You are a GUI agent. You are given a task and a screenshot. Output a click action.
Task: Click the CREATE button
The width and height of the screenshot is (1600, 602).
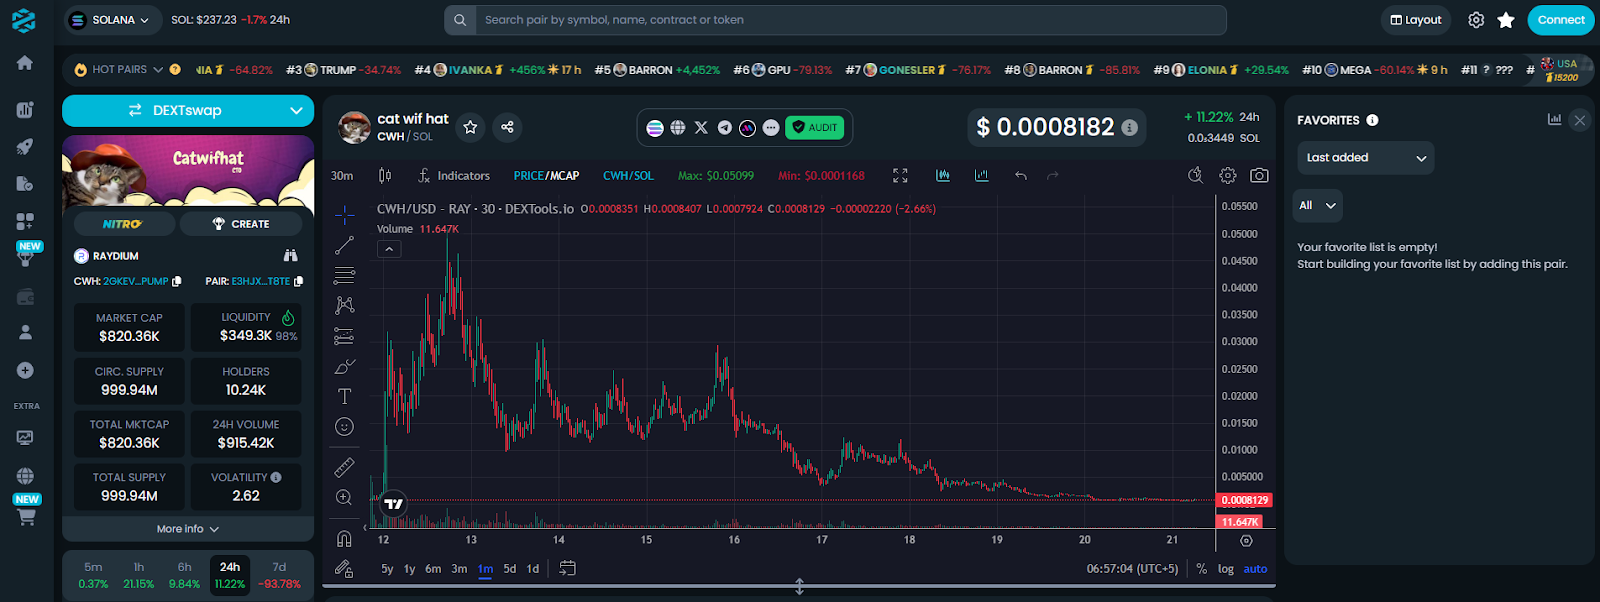coord(241,224)
